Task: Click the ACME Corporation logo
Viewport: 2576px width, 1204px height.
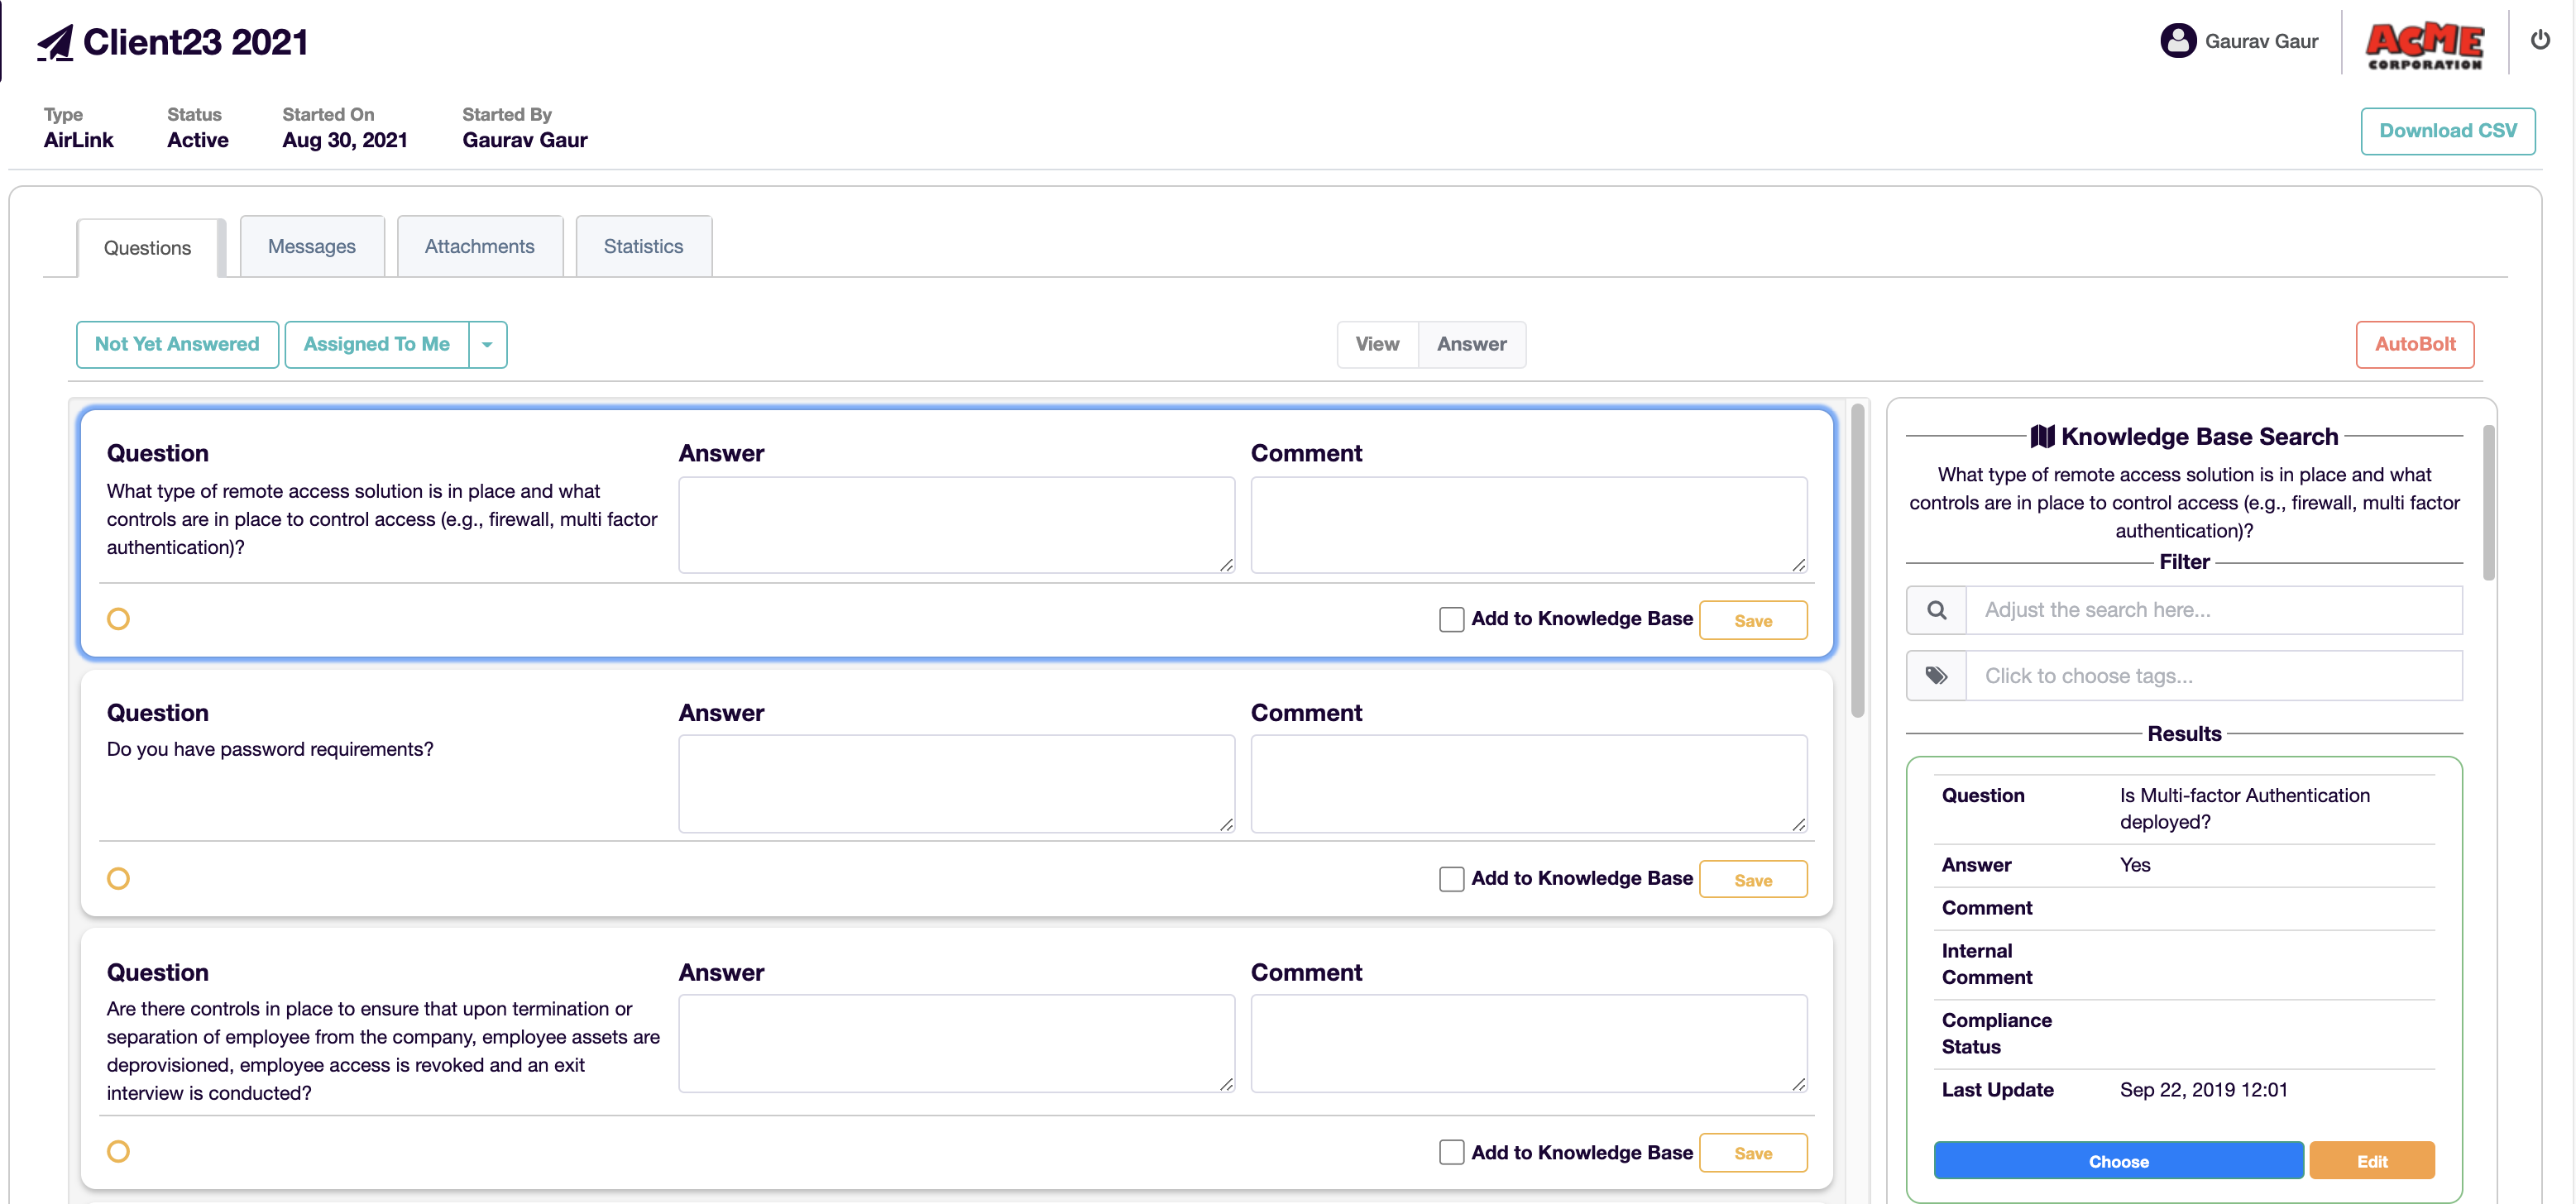Action: (2424, 41)
